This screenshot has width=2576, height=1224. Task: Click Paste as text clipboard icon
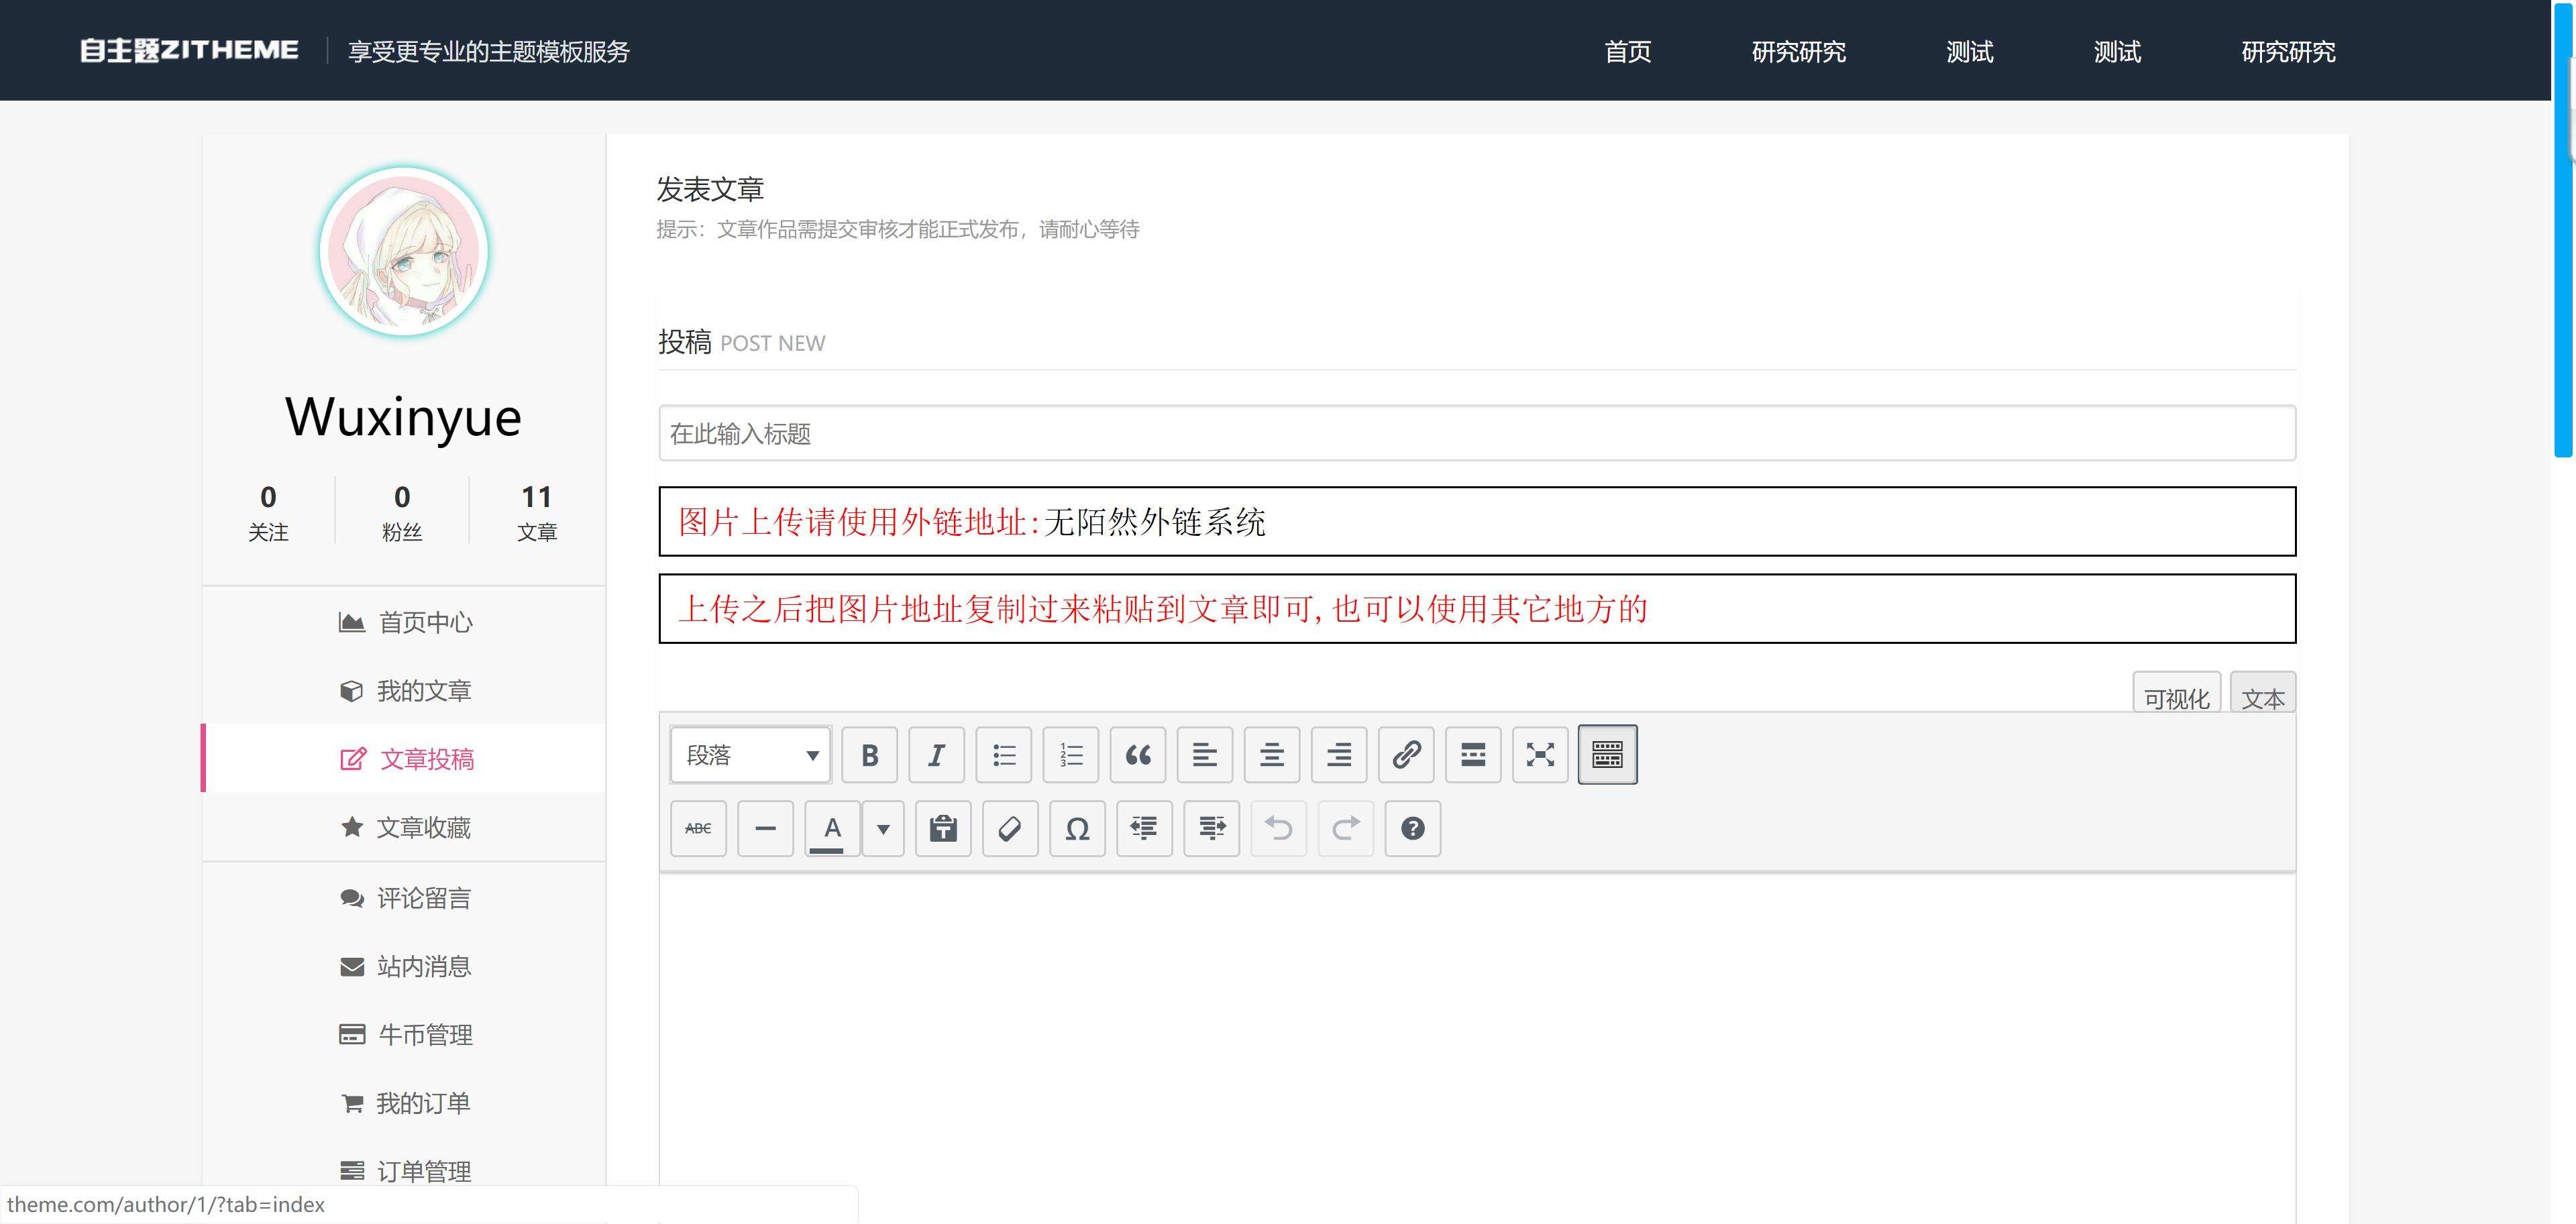(943, 829)
